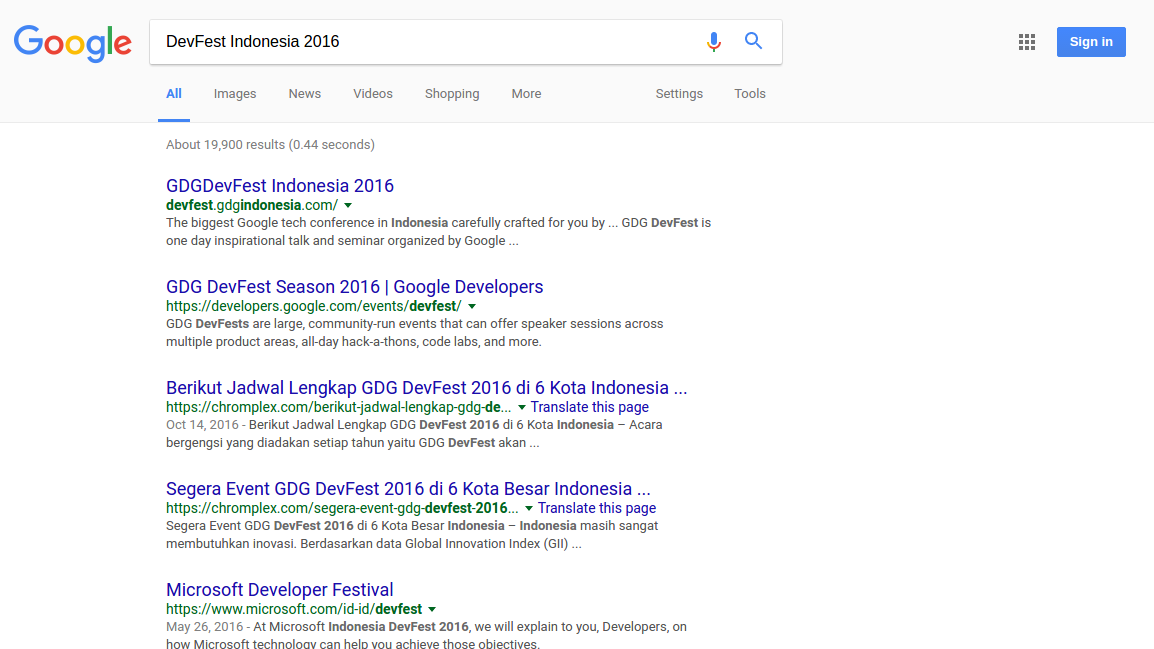Switch to the Shopping tab
The image size is (1154, 649).
coord(452,93)
